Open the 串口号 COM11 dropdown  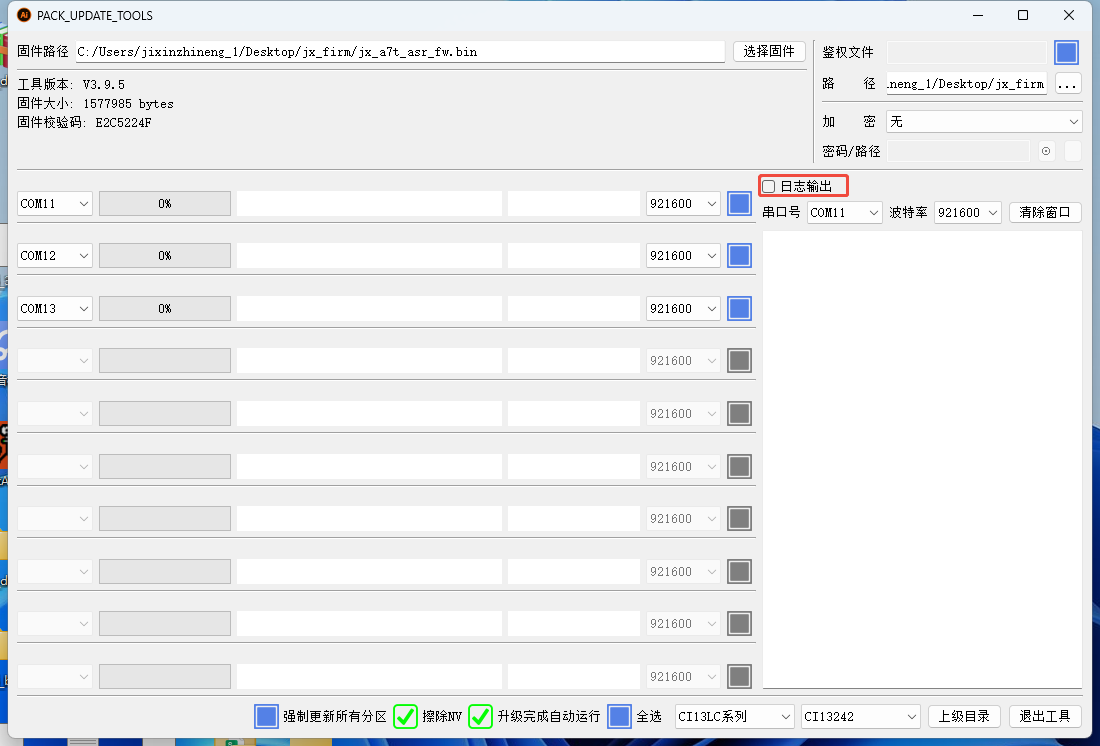pyautogui.click(x=844, y=213)
